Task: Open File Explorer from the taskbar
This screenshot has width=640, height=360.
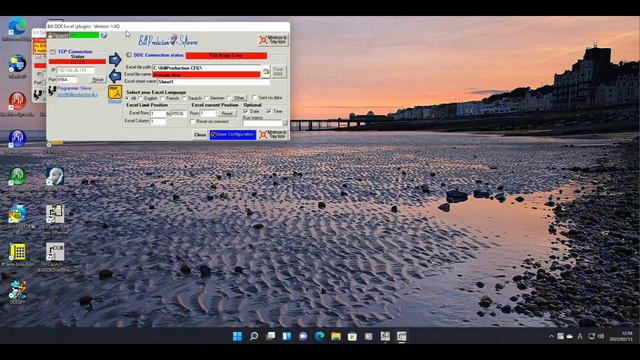Action: [x=336, y=336]
